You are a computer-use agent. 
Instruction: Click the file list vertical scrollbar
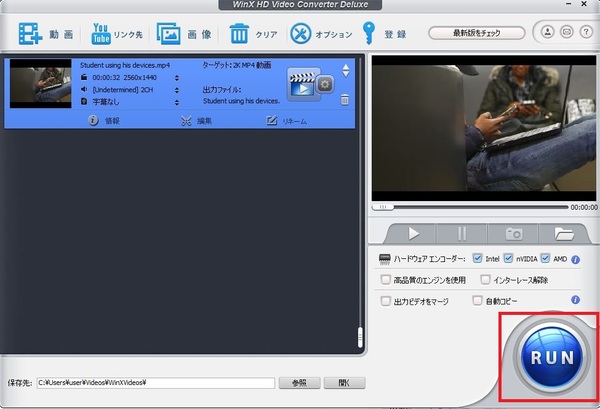point(360,337)
